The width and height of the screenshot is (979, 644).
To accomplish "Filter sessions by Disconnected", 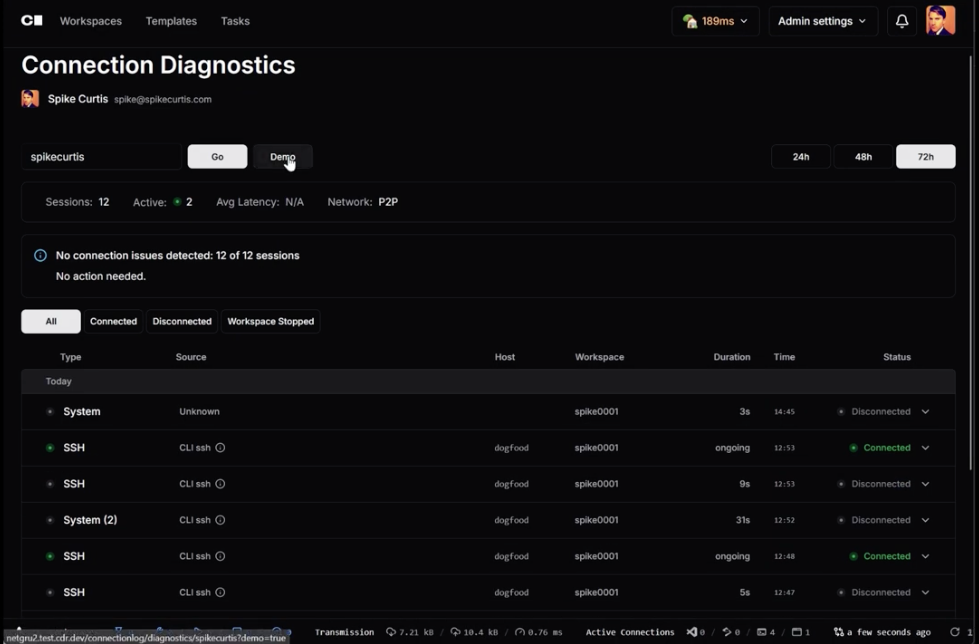I will (x=182, y=321).
